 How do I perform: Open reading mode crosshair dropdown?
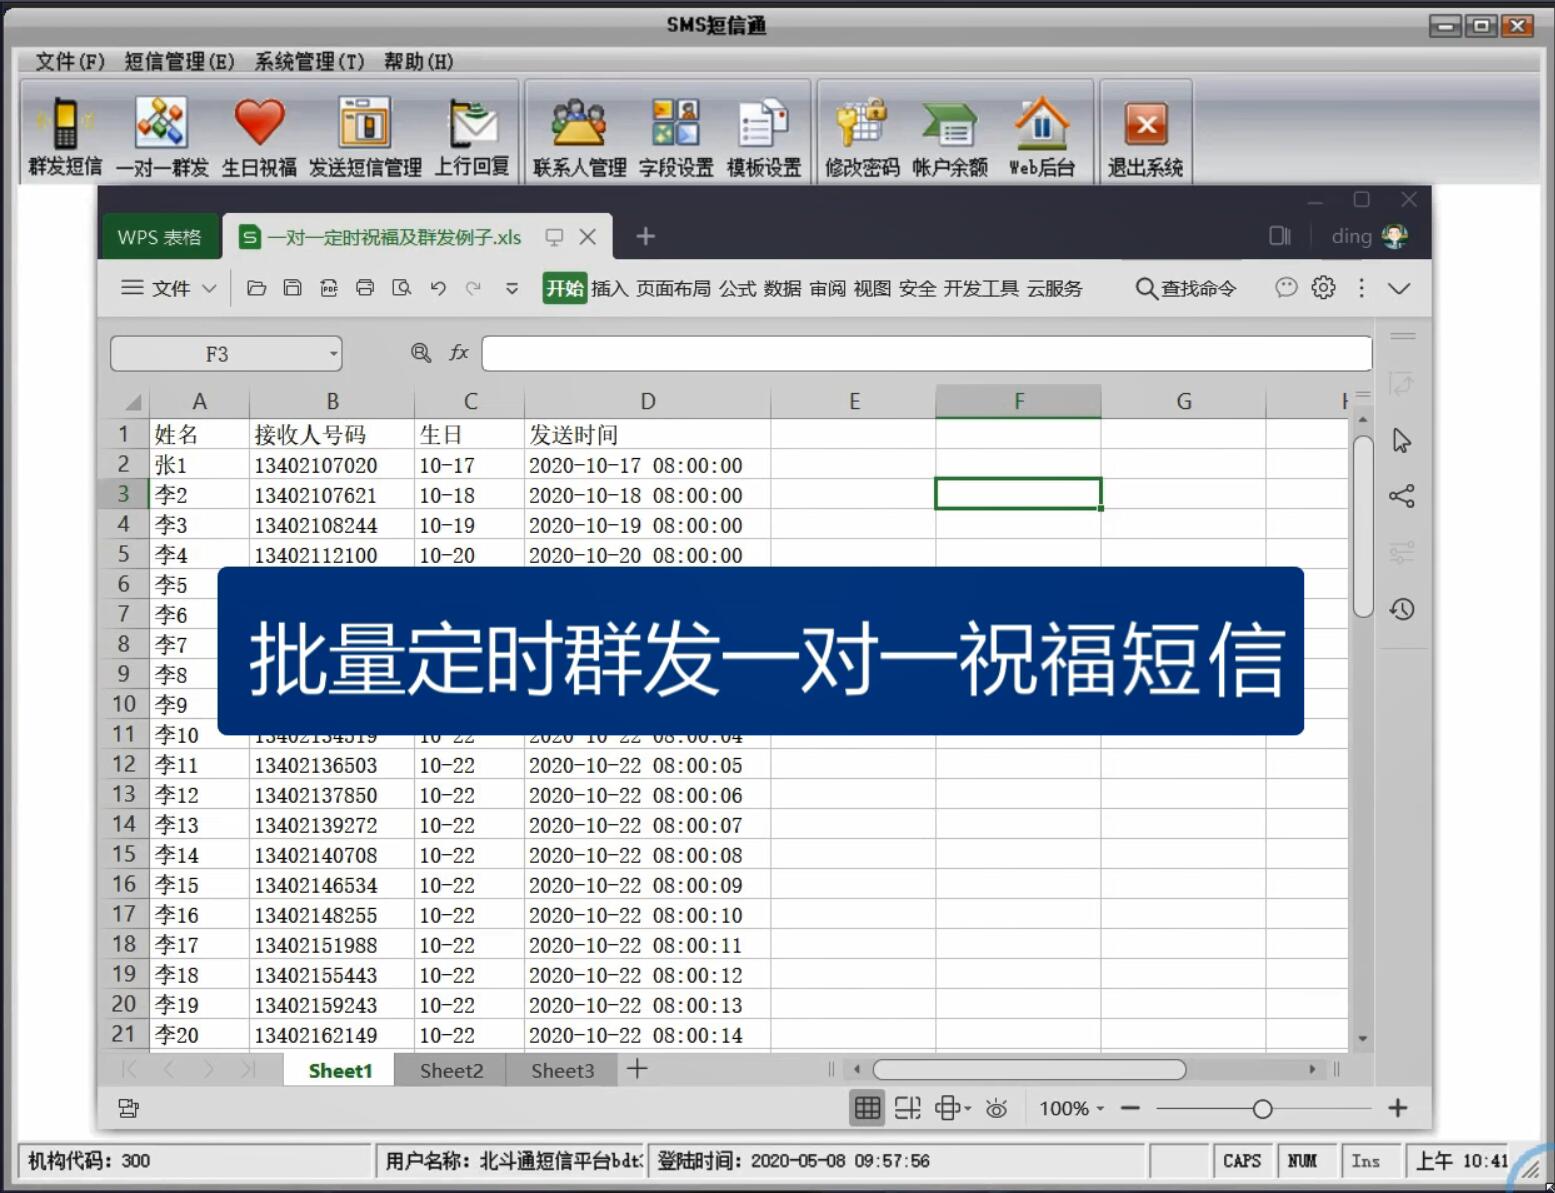tap(967, 1108)
